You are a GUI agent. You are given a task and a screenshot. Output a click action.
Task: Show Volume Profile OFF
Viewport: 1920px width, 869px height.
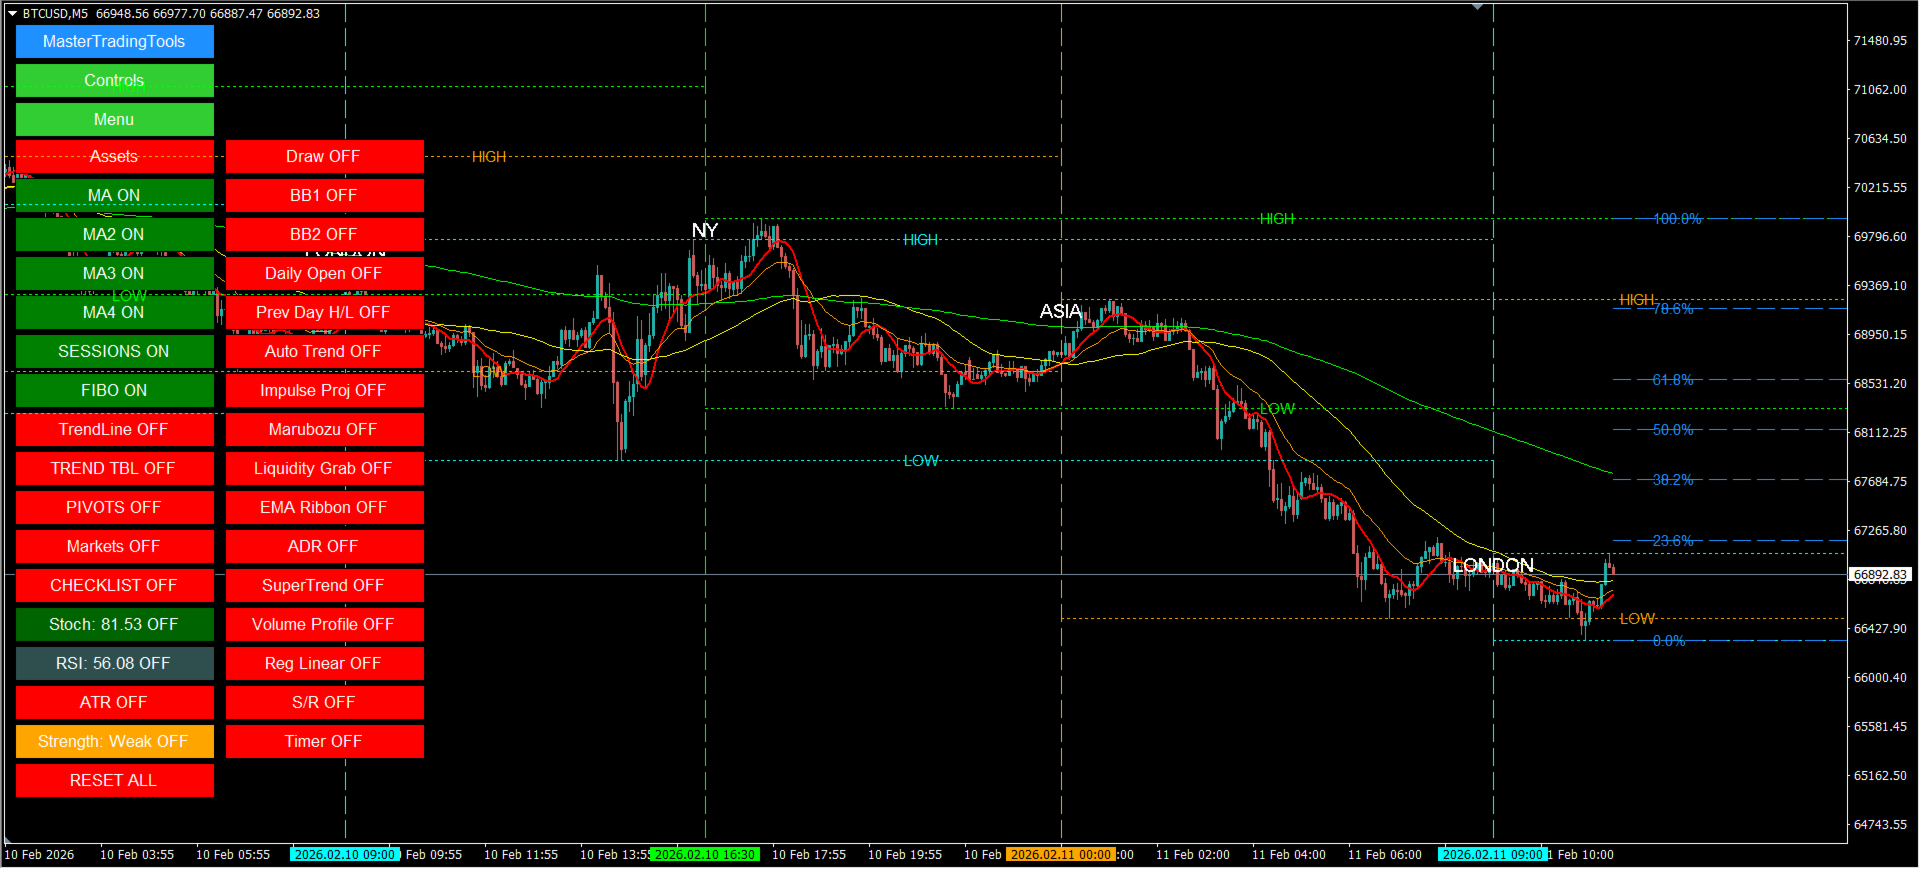pyautogui.click(x=325, y=625)
